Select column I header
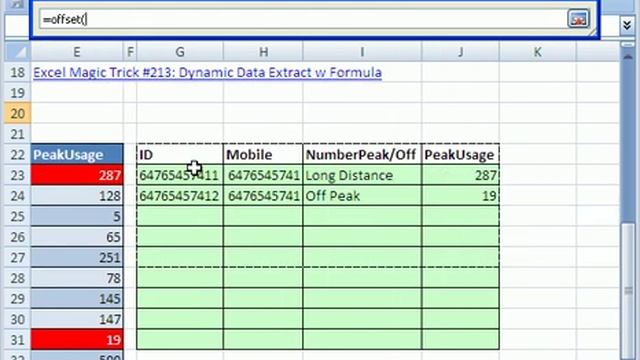Image resolution: width=640 pixels, height=360 pixels. 362,52
